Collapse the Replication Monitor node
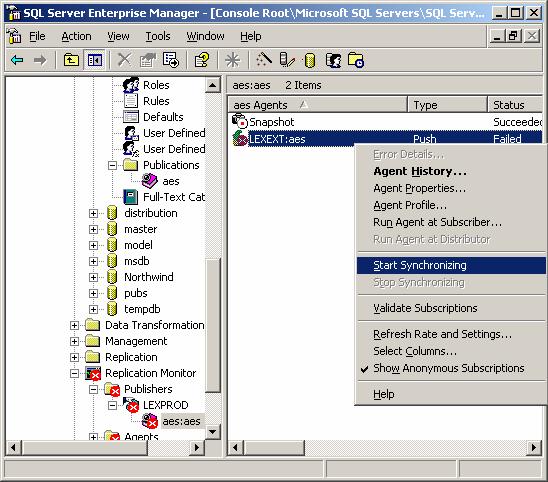Viewport: 548px width, 482px height. tap(74, 373)
